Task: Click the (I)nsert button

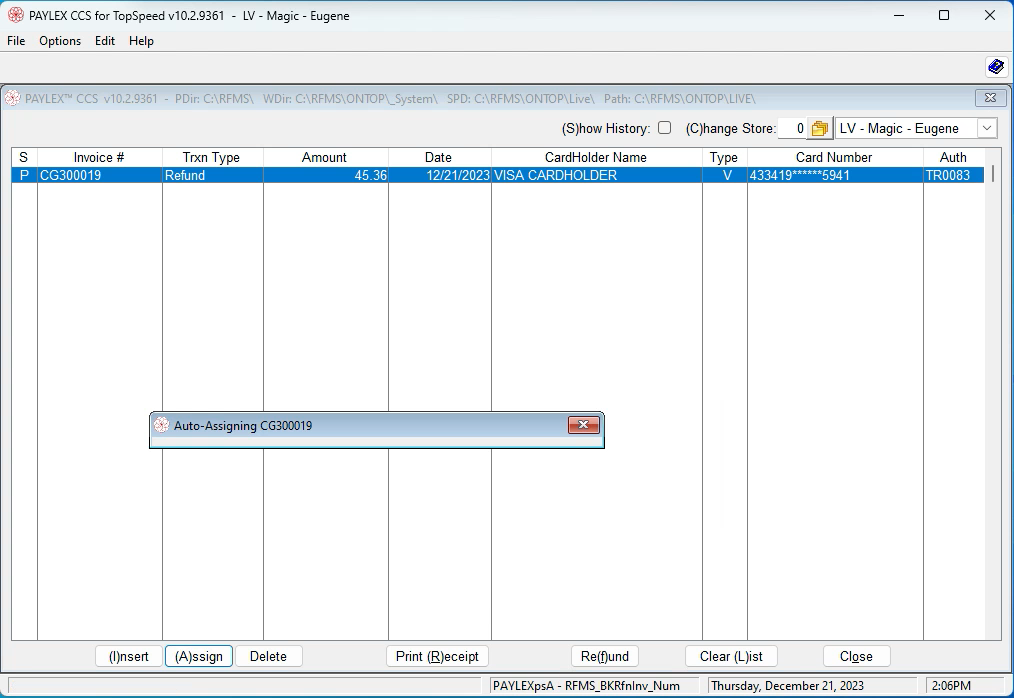Action: point(129,656)
